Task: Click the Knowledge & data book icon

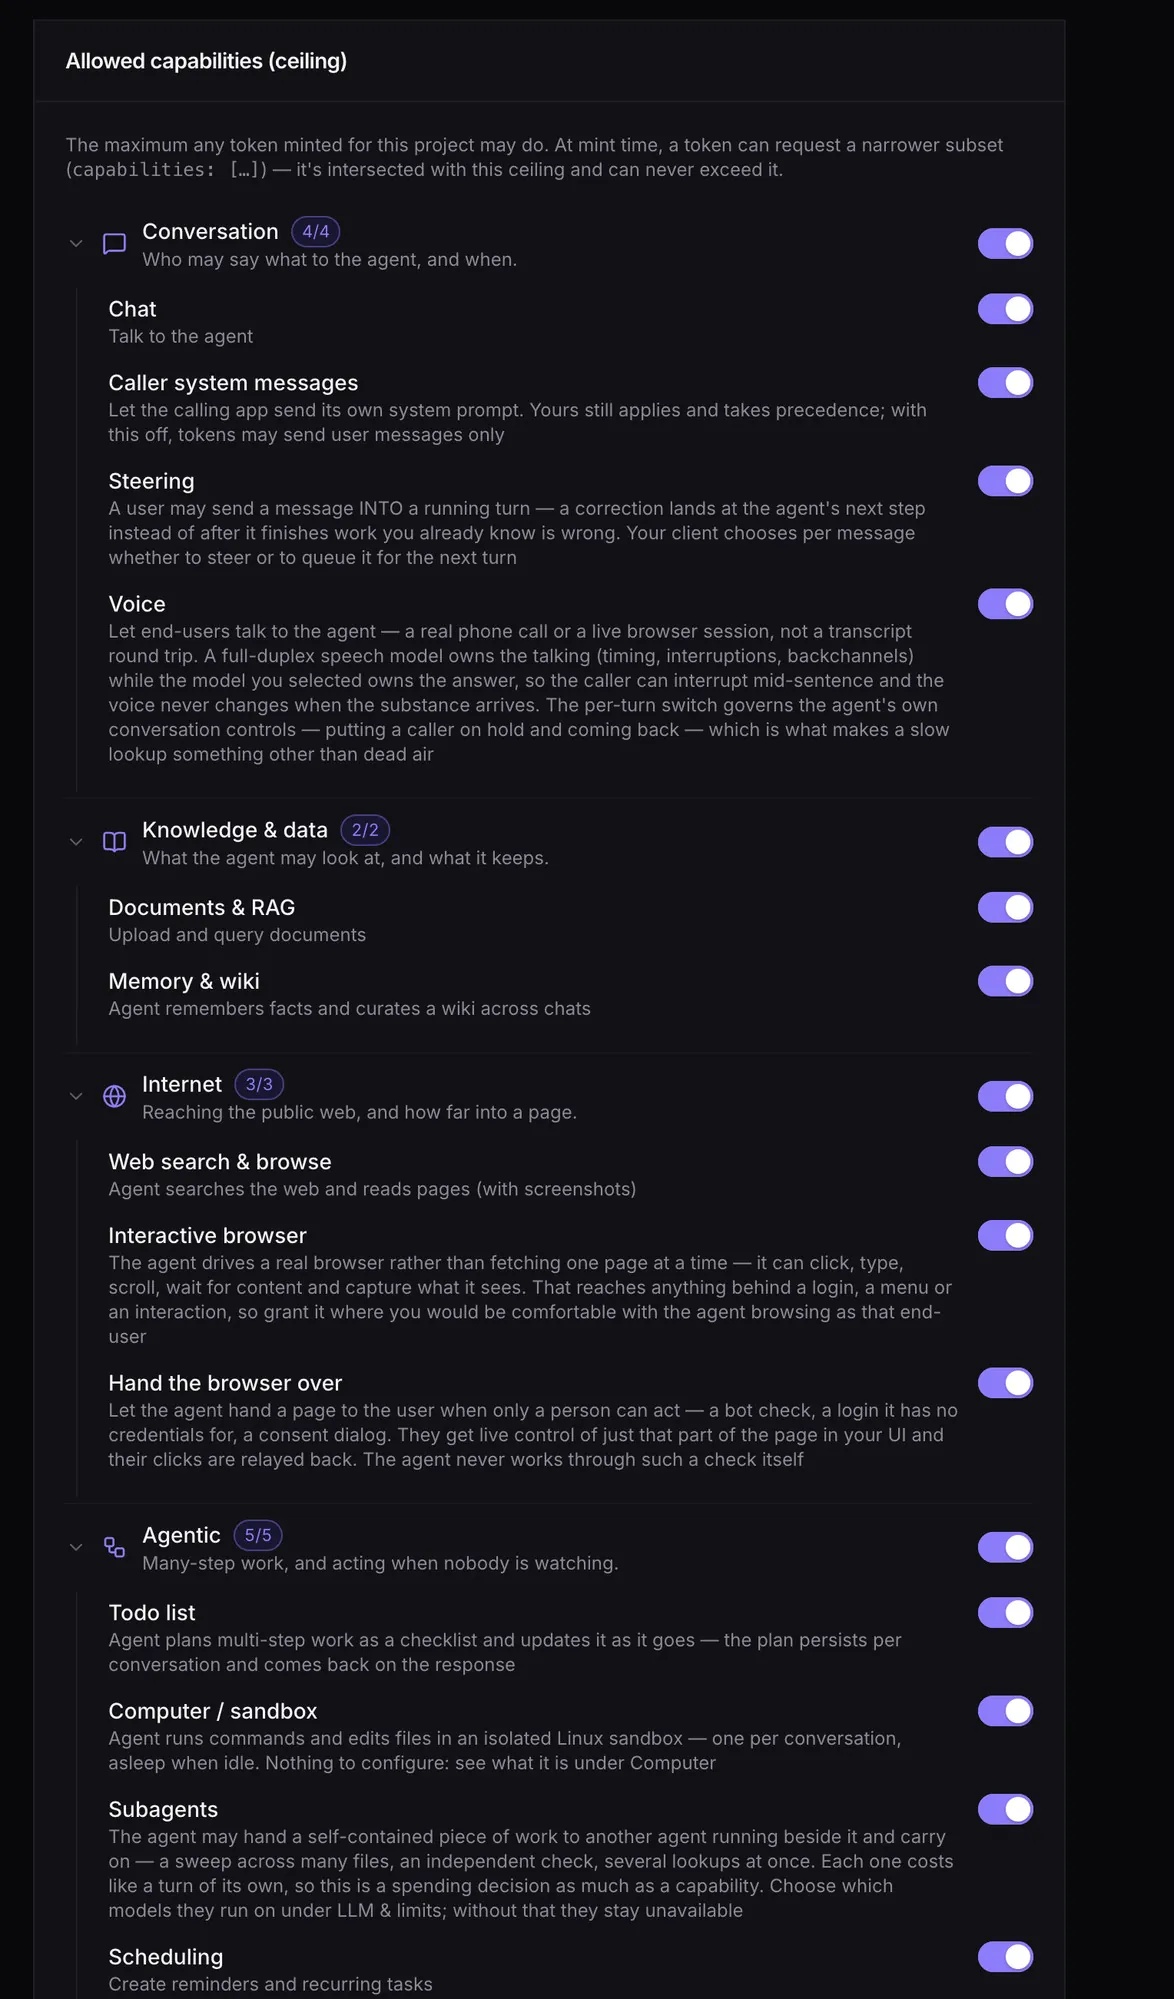Action: coord(115,842)
